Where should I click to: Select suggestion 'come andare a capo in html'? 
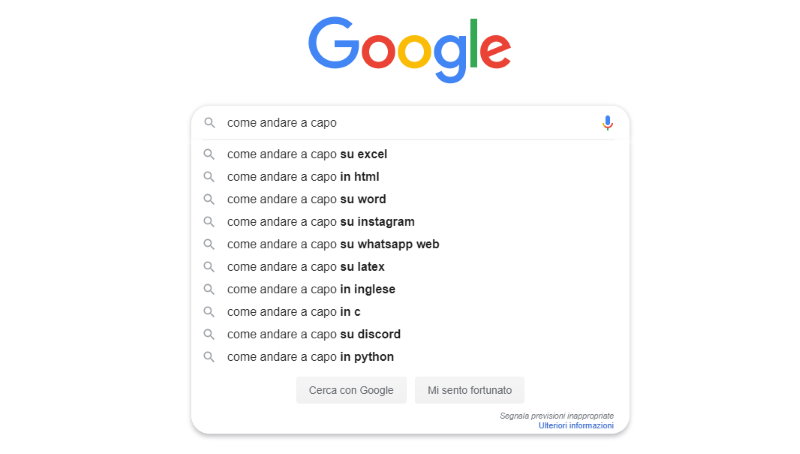410,176
